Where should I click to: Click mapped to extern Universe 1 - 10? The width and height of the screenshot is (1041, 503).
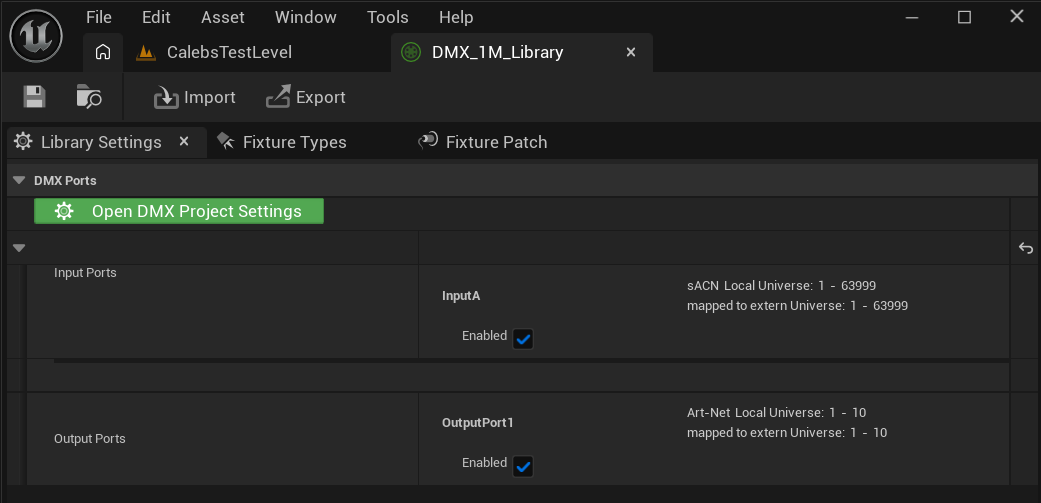(787, 433)
